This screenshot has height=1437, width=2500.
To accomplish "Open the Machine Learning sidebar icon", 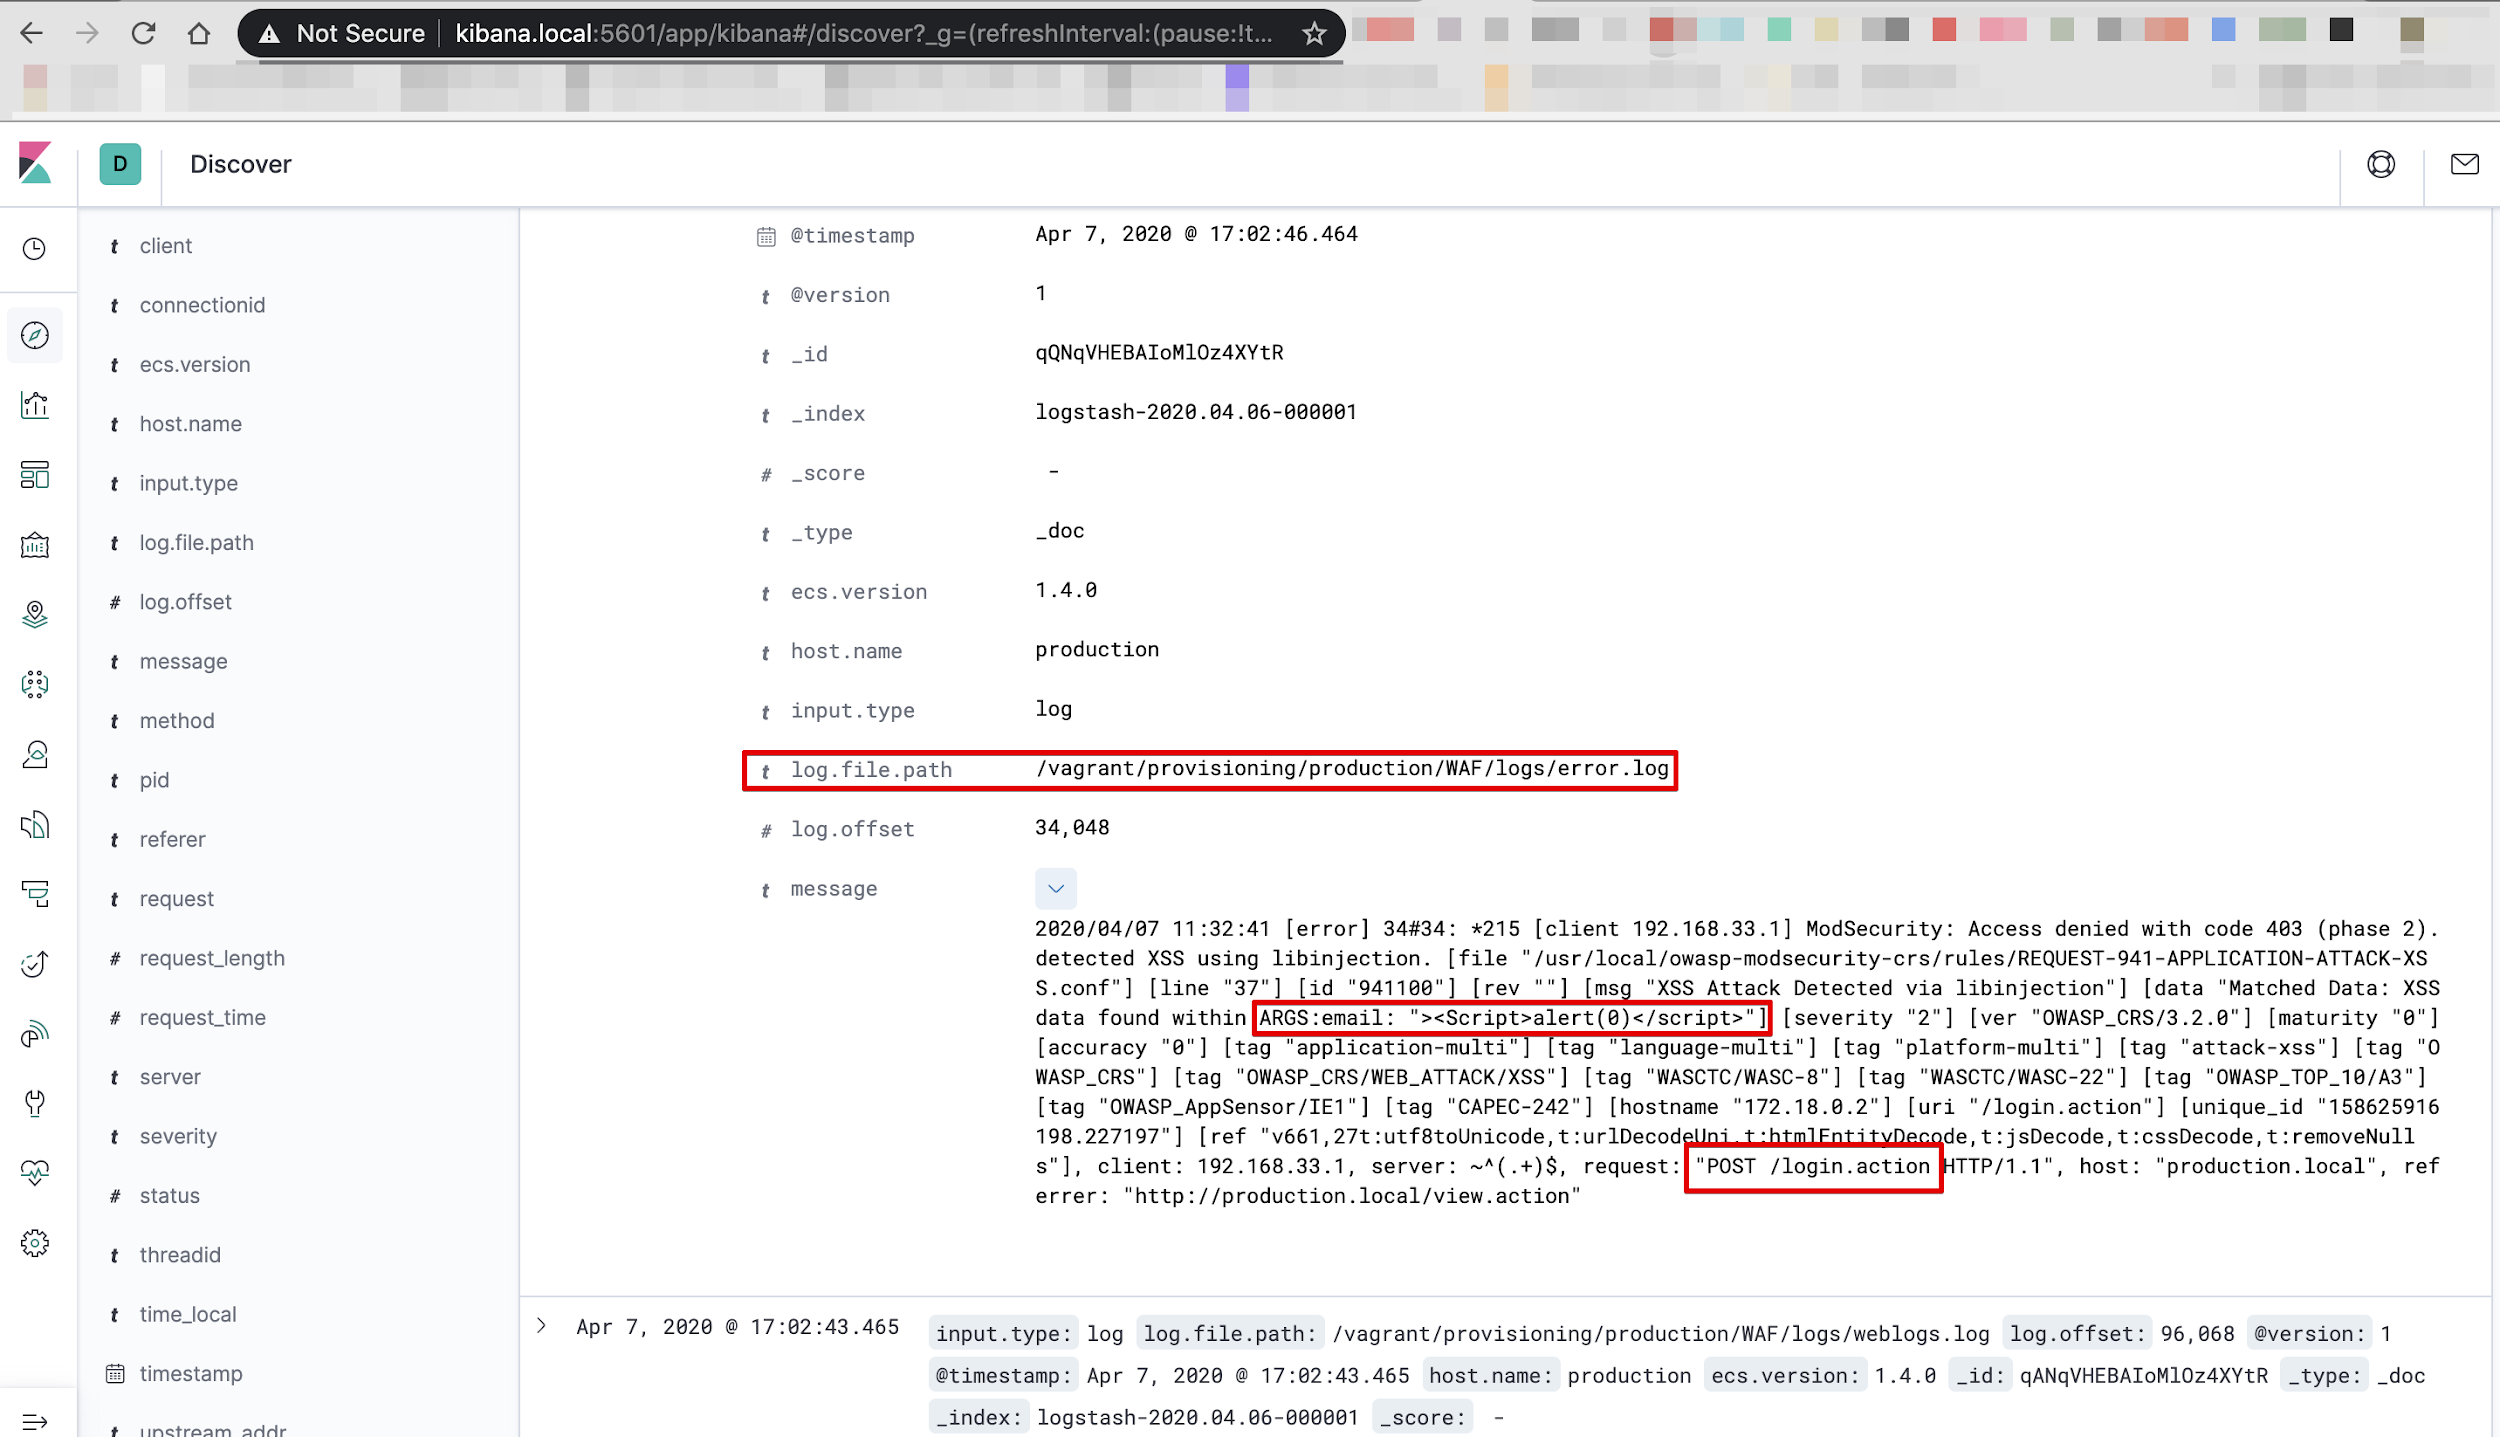I will click(x=35, y=684).
